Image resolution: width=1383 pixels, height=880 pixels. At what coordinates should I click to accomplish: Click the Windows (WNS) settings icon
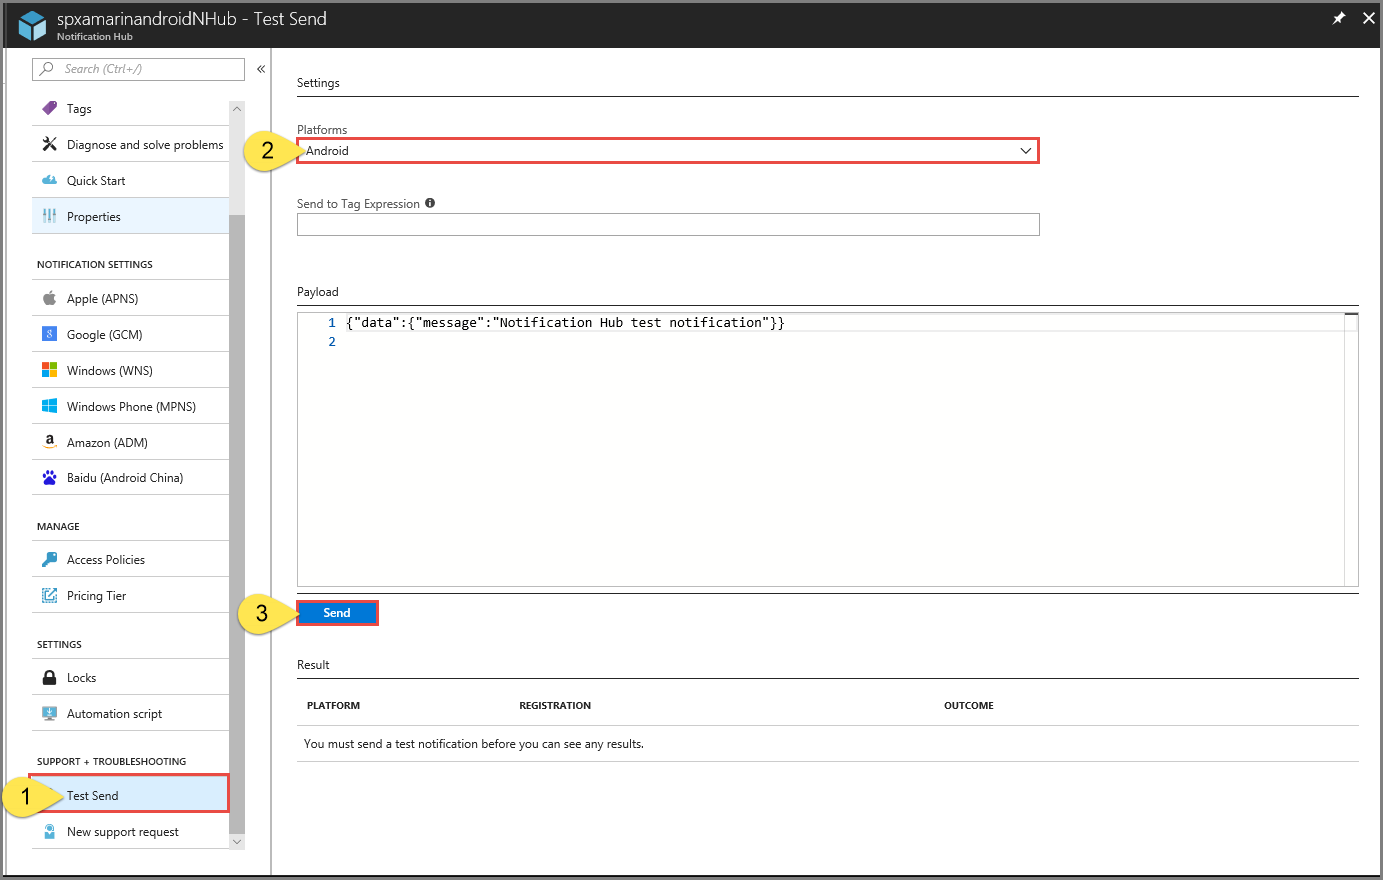tap(49, 369)
